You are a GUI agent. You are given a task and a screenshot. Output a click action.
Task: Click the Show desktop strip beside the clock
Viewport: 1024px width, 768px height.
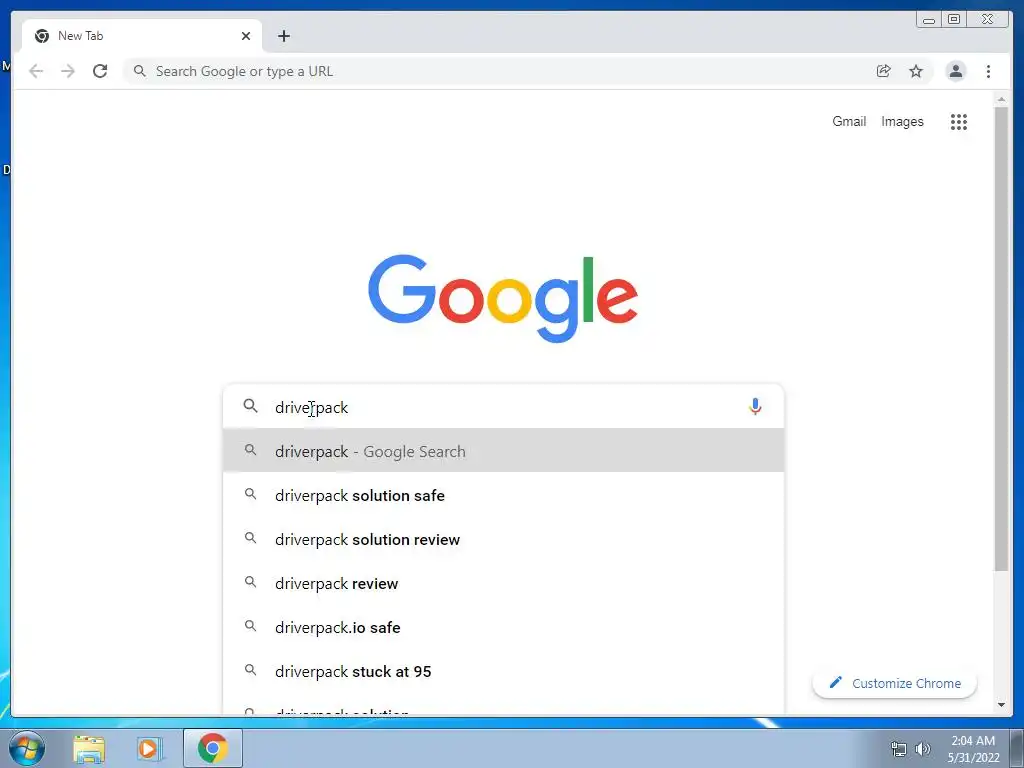click(x=1017, y=748)
